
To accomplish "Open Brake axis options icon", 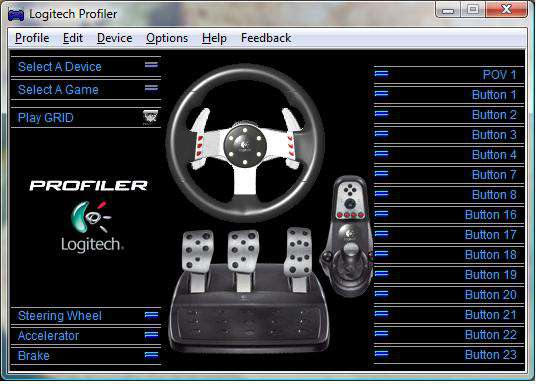I will [x=151, y=355].
